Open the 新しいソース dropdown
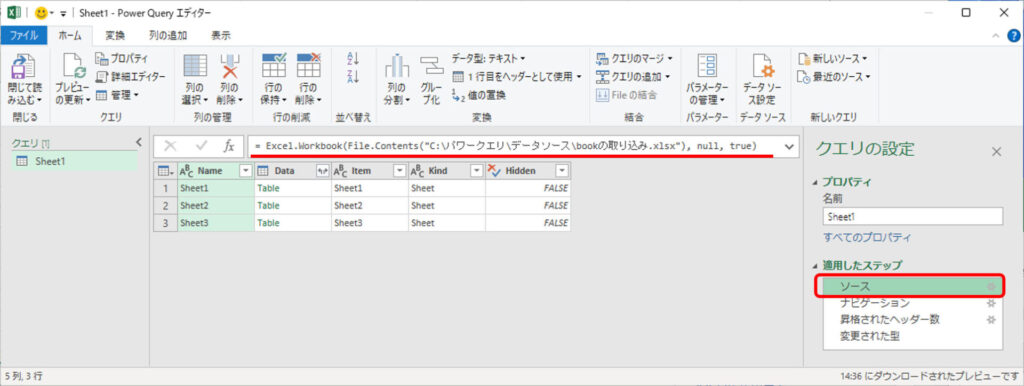 tap(833, 59)
